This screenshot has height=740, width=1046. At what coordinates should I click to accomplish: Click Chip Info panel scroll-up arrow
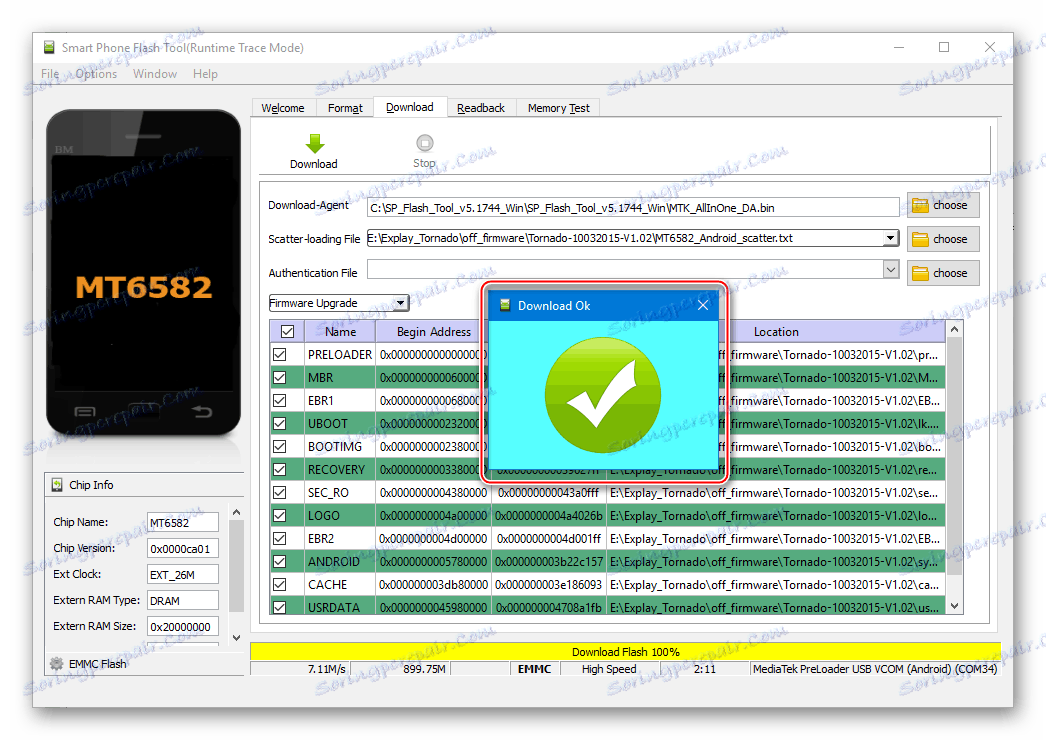click(236, 512)
